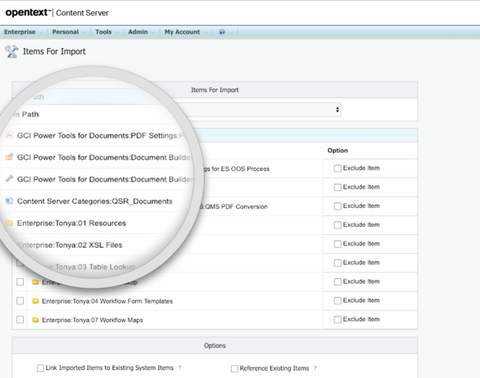Open the Personal menu
The image size is (480, 378).
(65, 32)
